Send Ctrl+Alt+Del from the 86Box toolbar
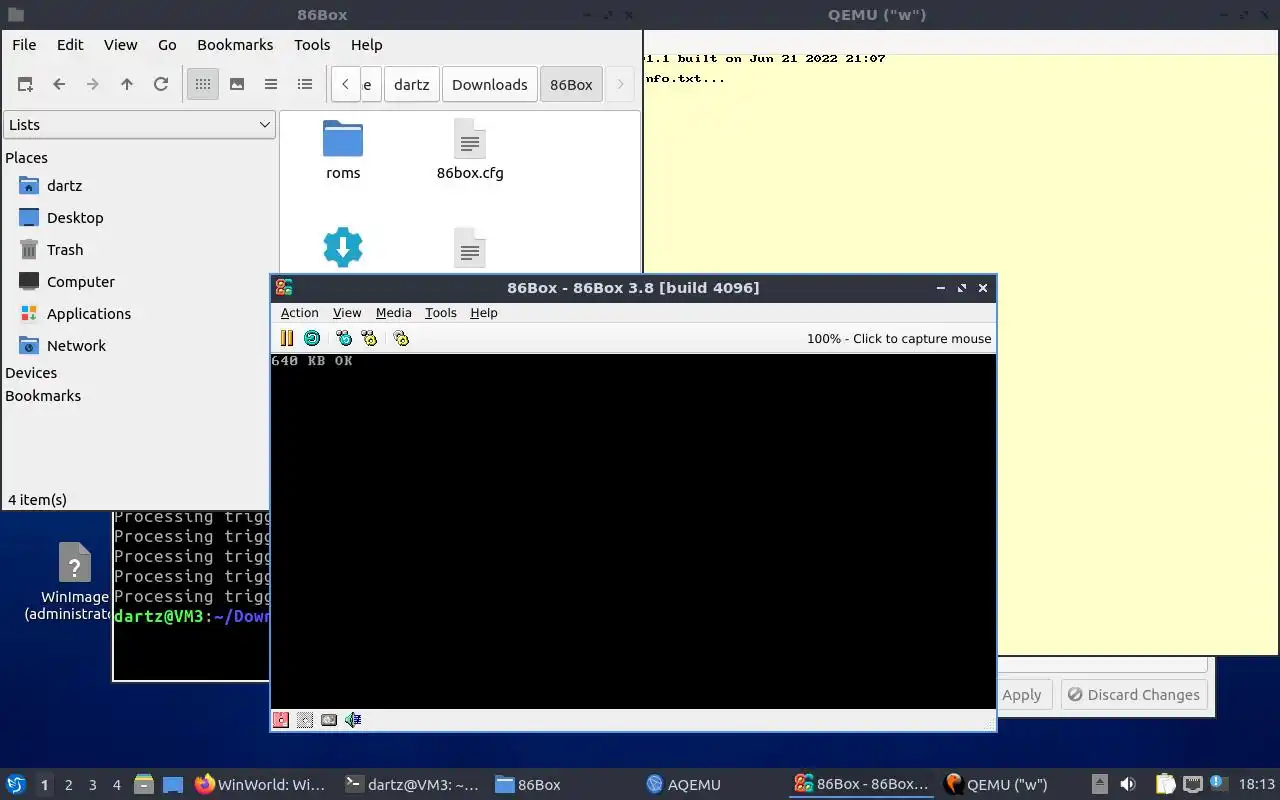Viewport: 1280px width, 800px height. coord(344,338)
